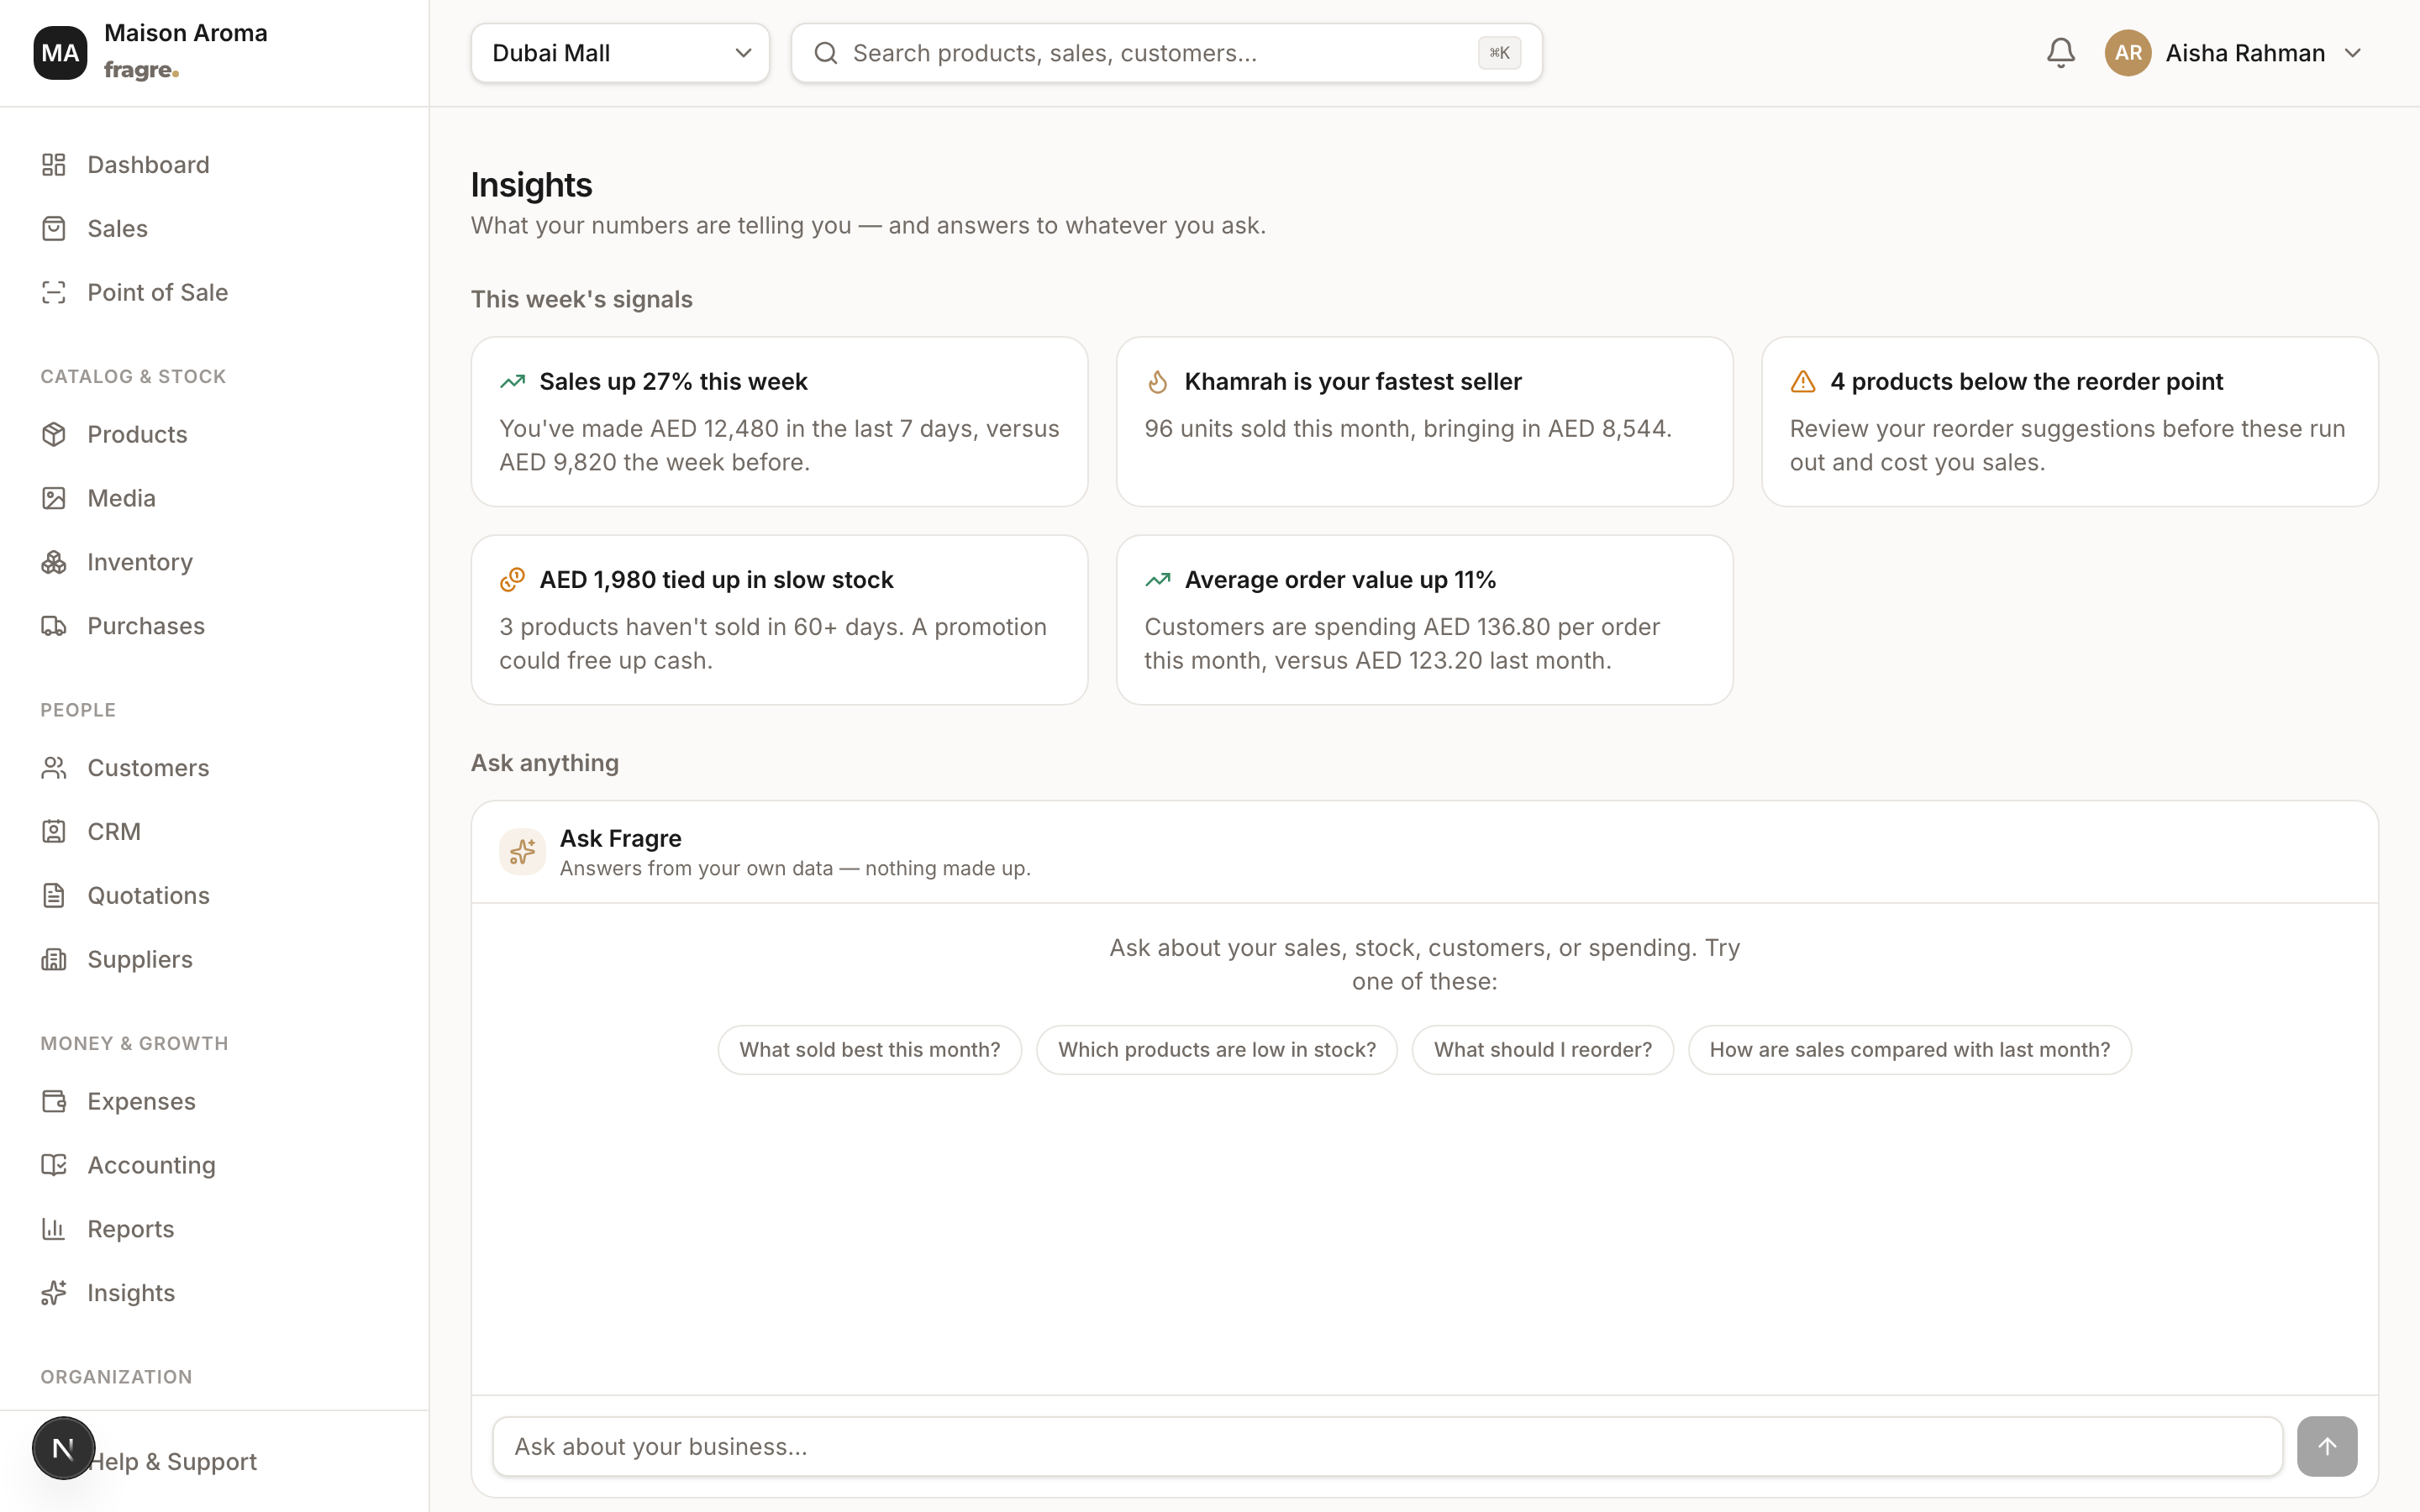Open the Dubai Mall location dropdown

(620, 53)
